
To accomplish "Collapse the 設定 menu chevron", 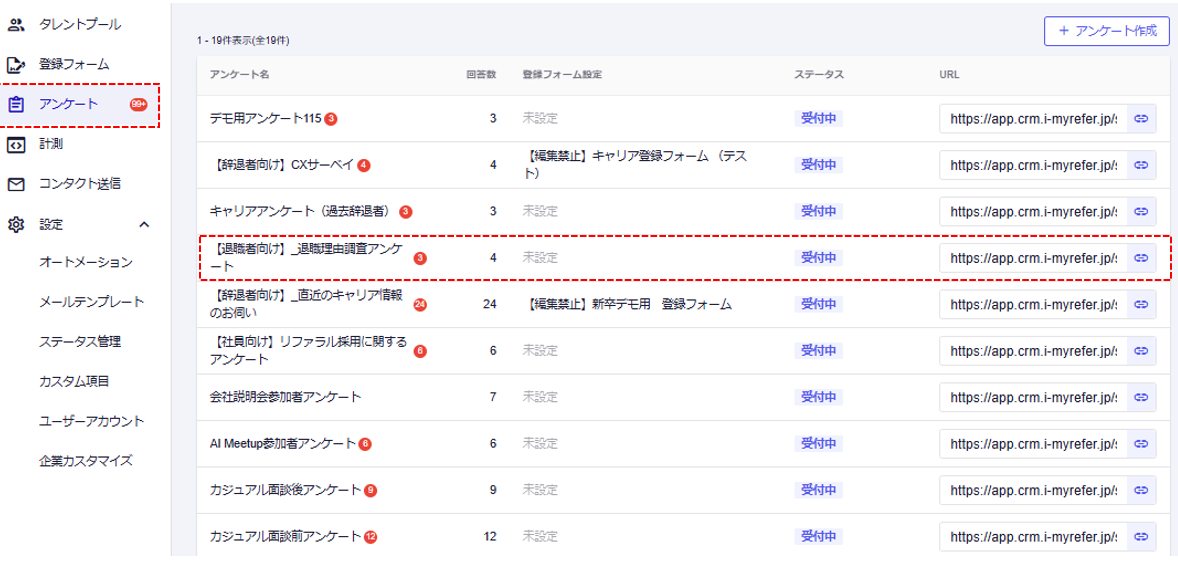I will point(144,224).
